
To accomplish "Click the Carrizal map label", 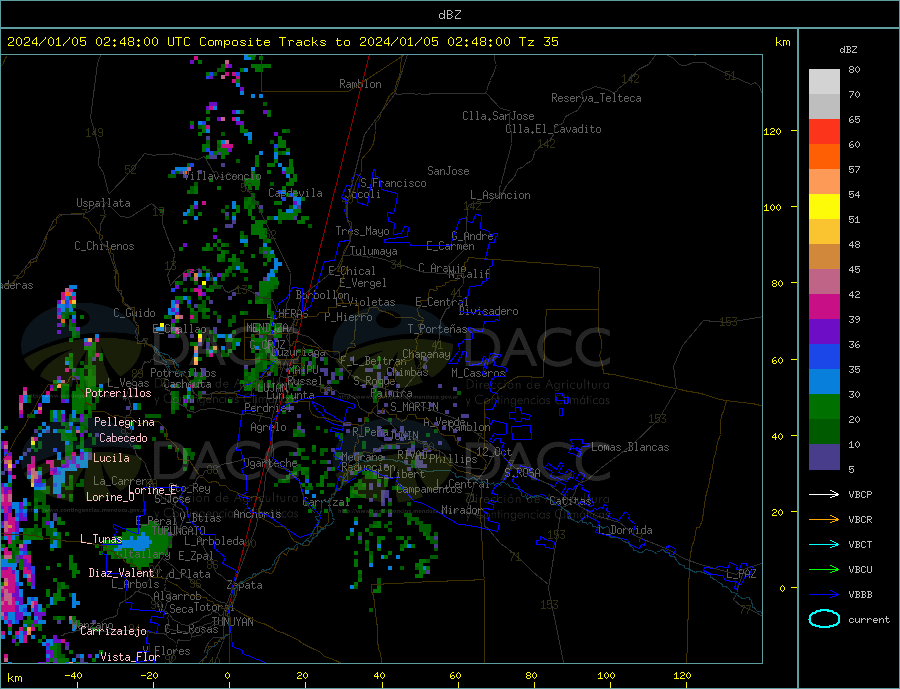I will coord(326,502).
